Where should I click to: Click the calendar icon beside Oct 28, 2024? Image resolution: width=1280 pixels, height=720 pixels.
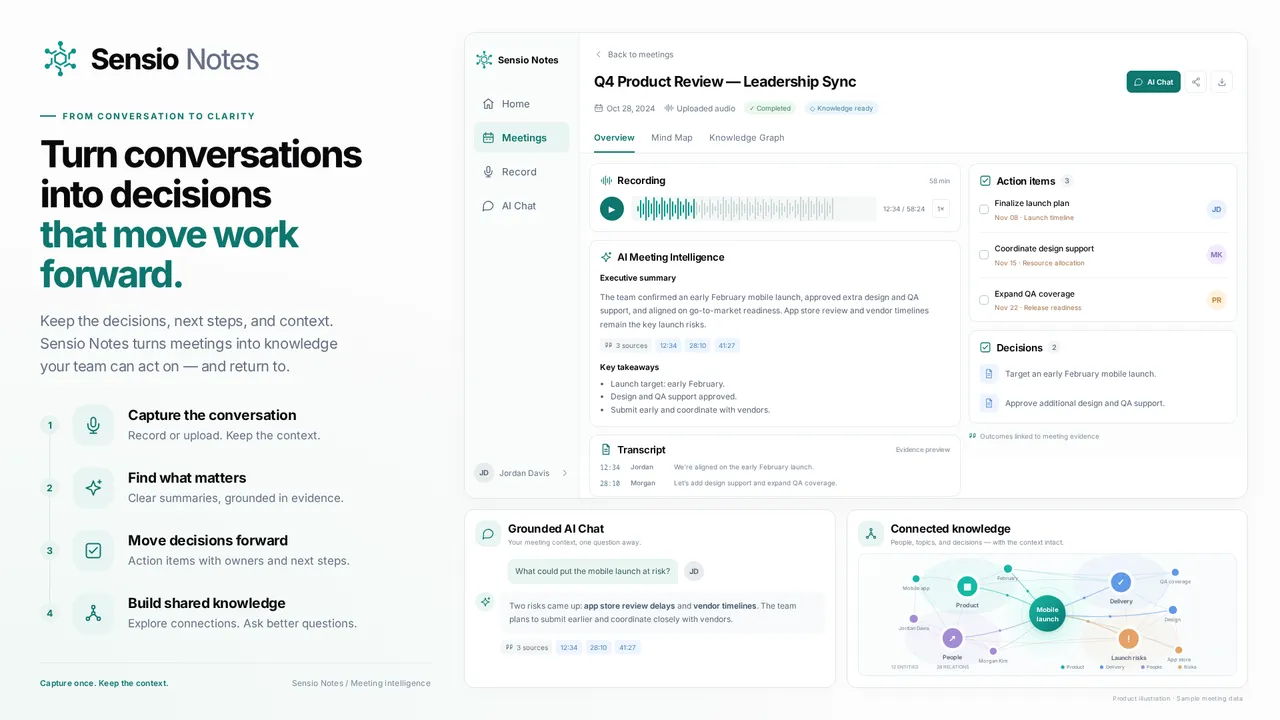pos(599,108)
